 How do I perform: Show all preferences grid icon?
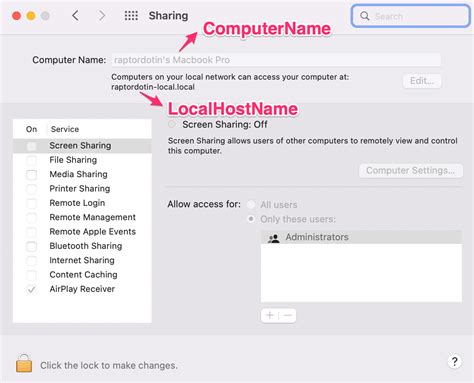pos(131,16)
